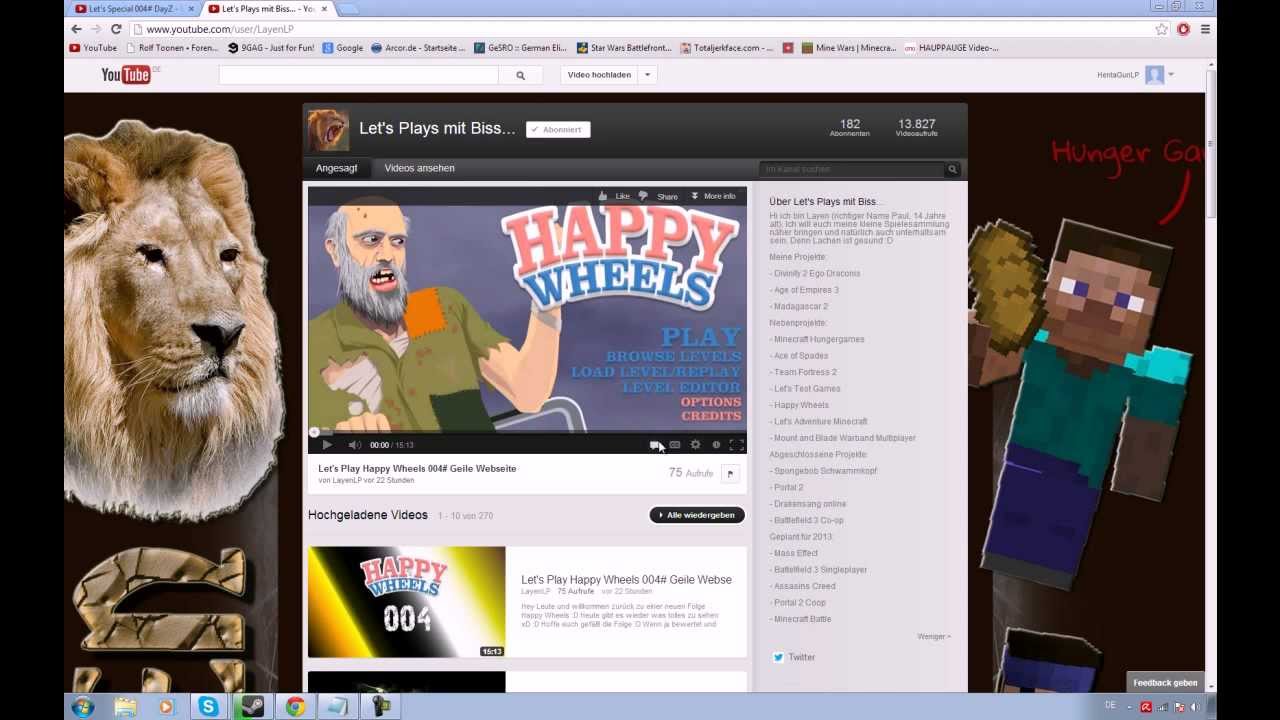Toggle the Abonniert subscription button

[x=558, y=129]
